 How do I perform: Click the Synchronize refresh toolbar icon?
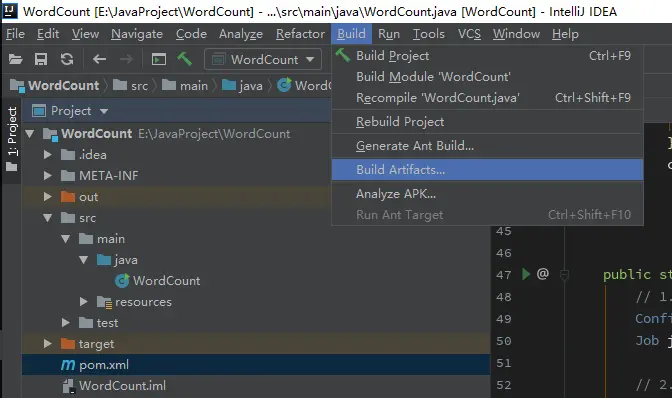pyautogui.click(x=67, y=59)
